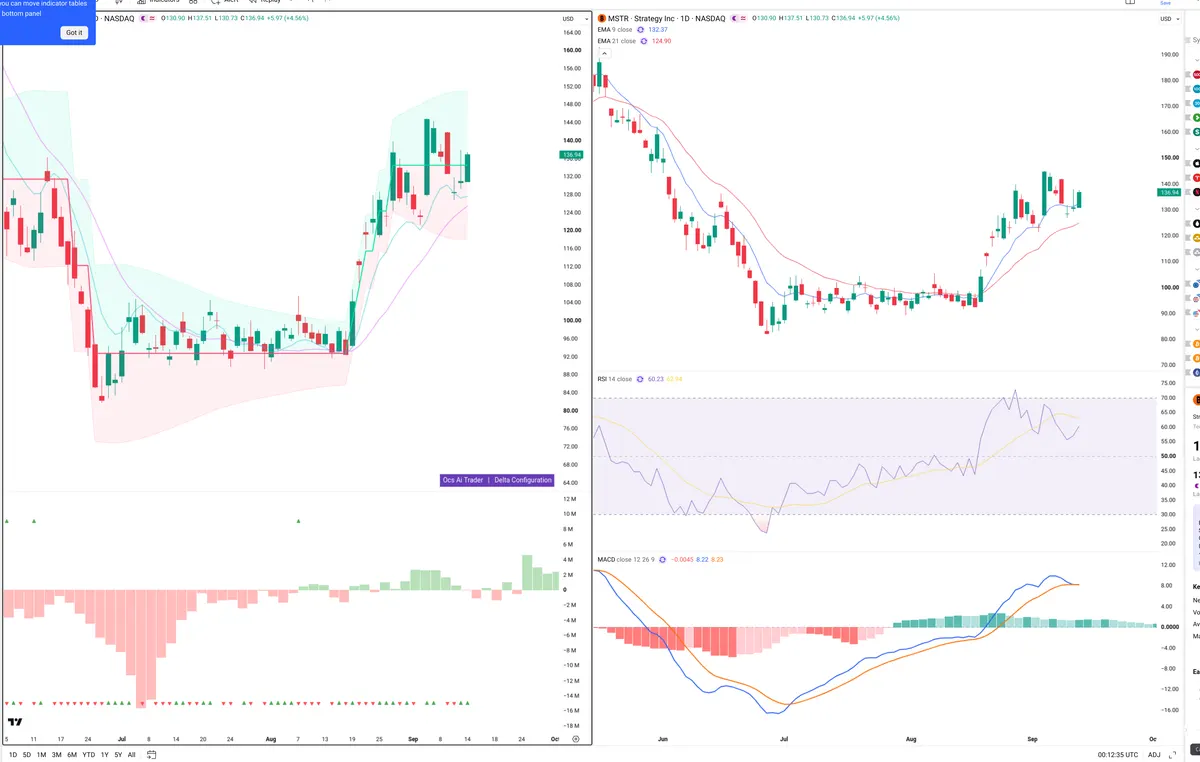Image resolution: width=1200 pixels, height=762 pixels.
Task: Select the YTD time range
Action: [x=89, y=755]
